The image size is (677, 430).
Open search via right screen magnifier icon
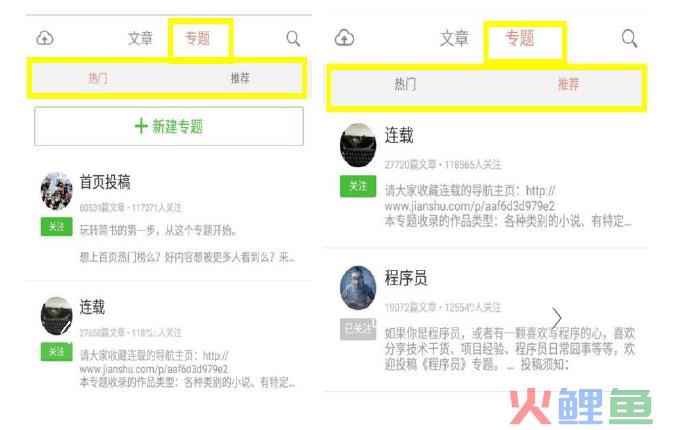629,38
